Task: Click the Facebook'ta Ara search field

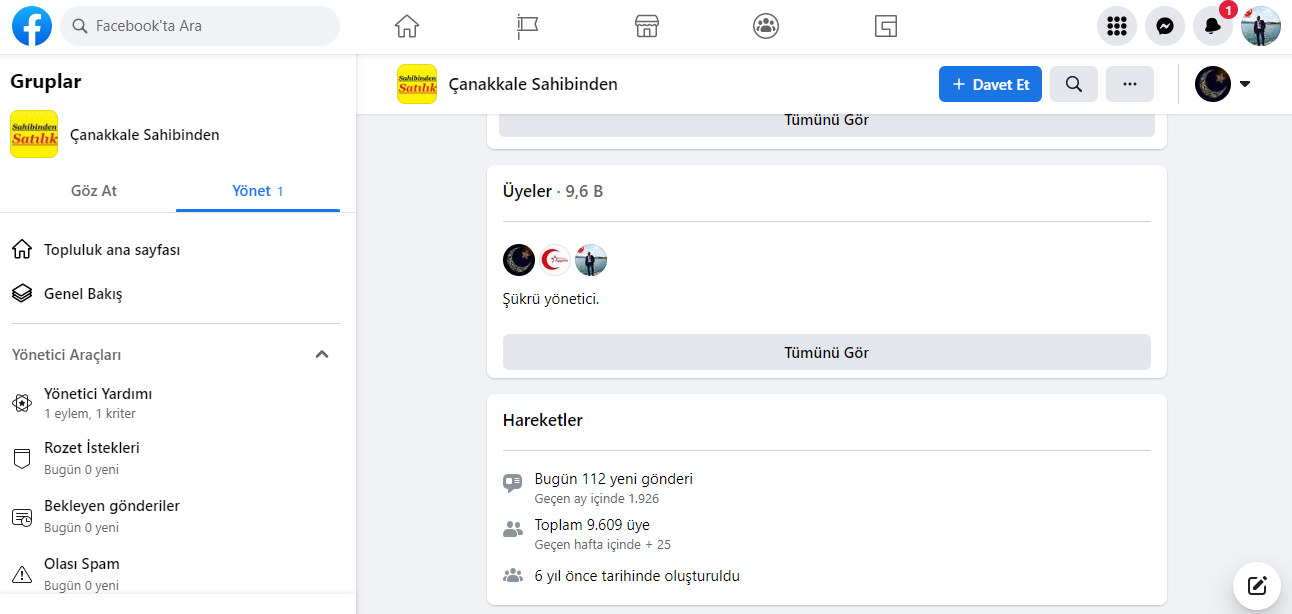Action: (x=200, y=26)
